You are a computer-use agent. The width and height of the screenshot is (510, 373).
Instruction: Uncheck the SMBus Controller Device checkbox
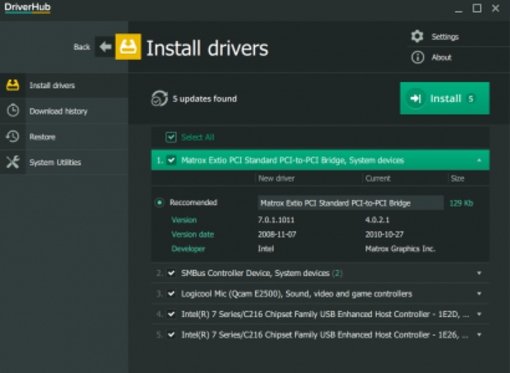[x=171, y=273]
